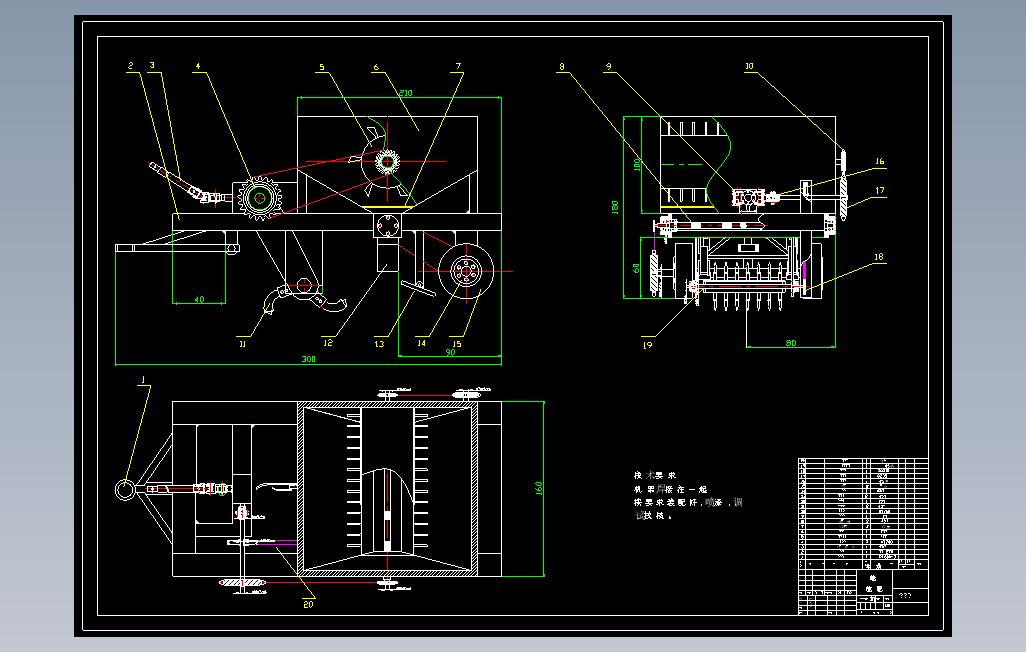
Task: Select part callout label 12
Action: (x=328, y=342)
